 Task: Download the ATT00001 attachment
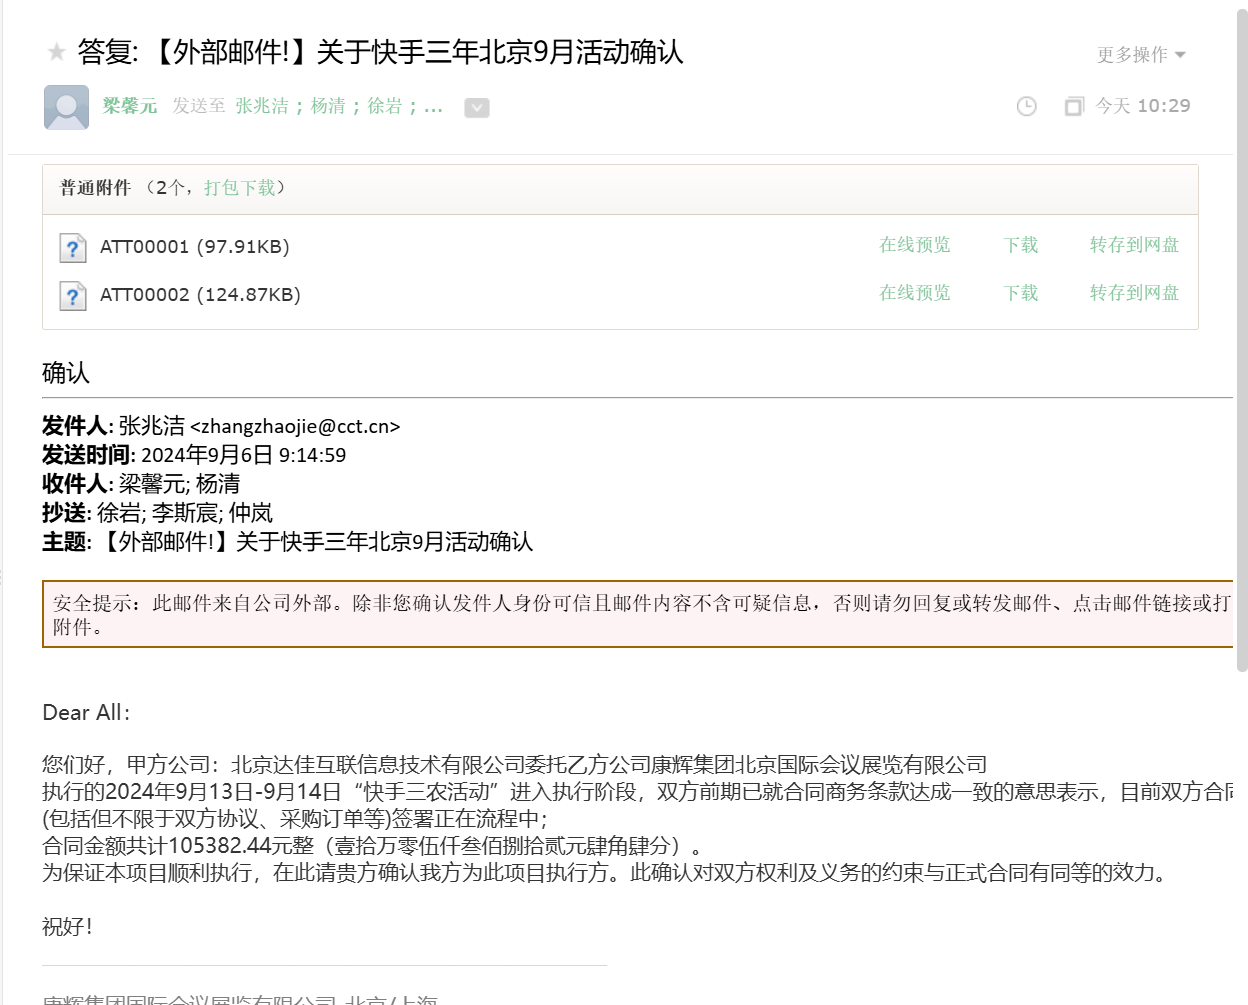point(1020,245)
